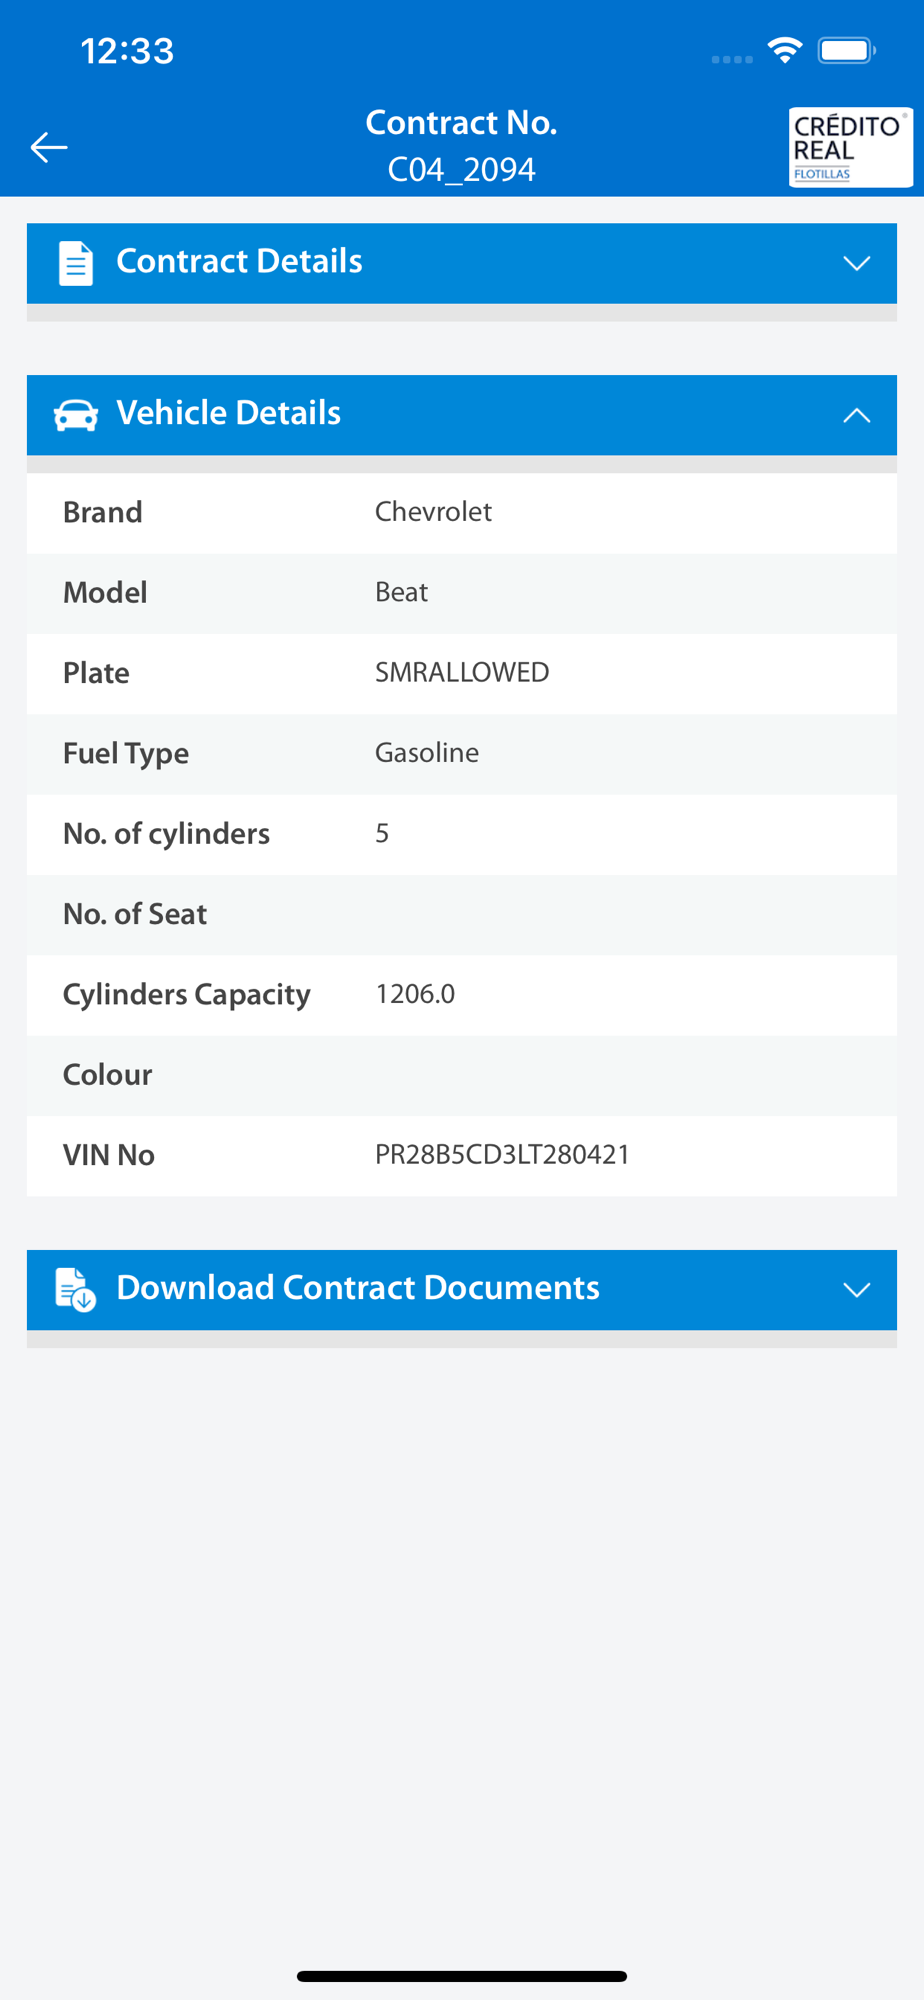Image resolution: width=924 pixels, height=2000 pixels.
Task: Tap the Model row value Beat
Action: (401, 592)
